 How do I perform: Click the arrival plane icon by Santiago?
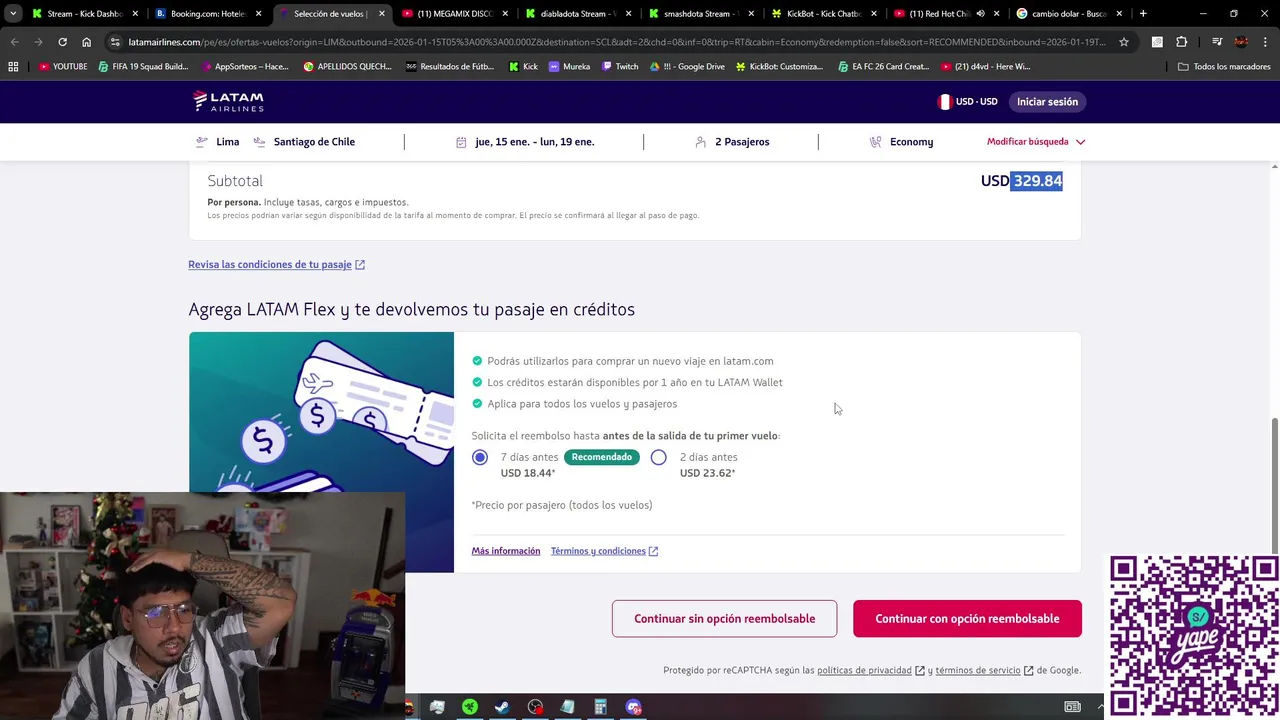coord(259,142)
